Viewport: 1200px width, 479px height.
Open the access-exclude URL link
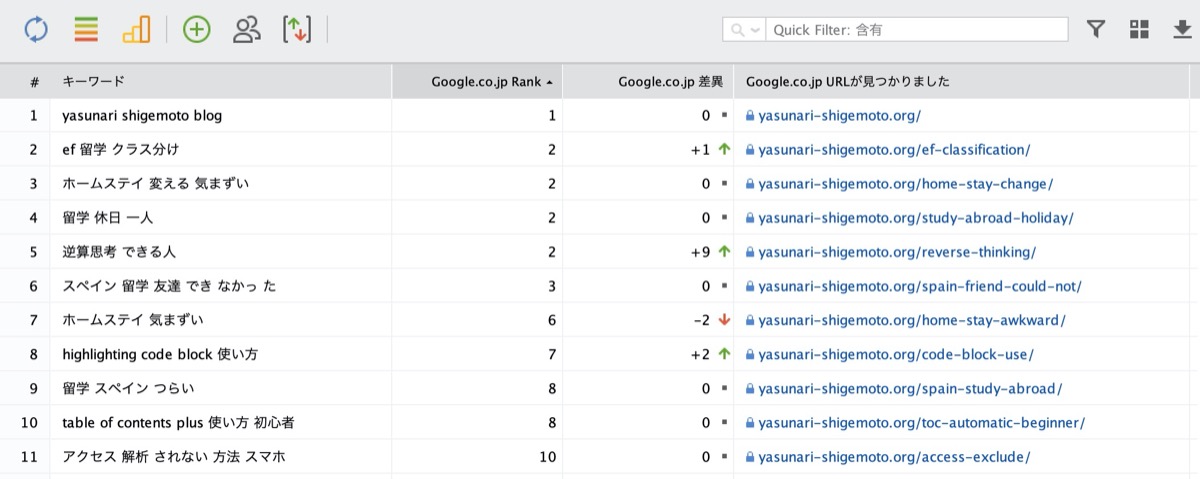click(894, 457)
